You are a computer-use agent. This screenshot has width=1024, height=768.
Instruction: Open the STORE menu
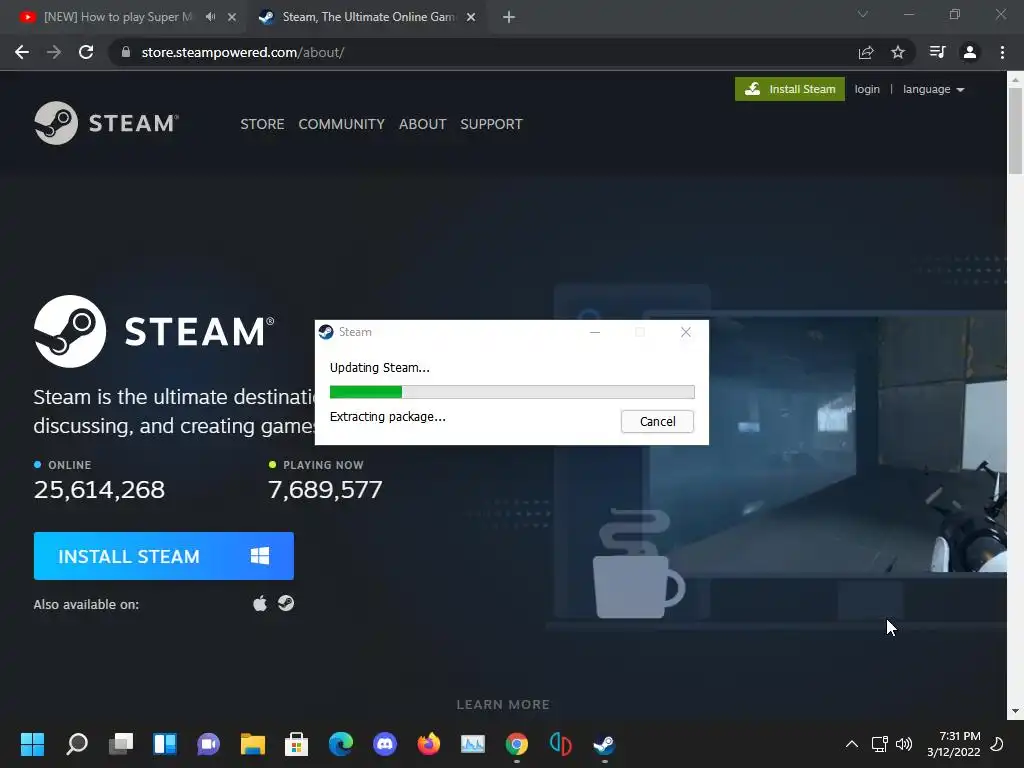click(262, 124)
